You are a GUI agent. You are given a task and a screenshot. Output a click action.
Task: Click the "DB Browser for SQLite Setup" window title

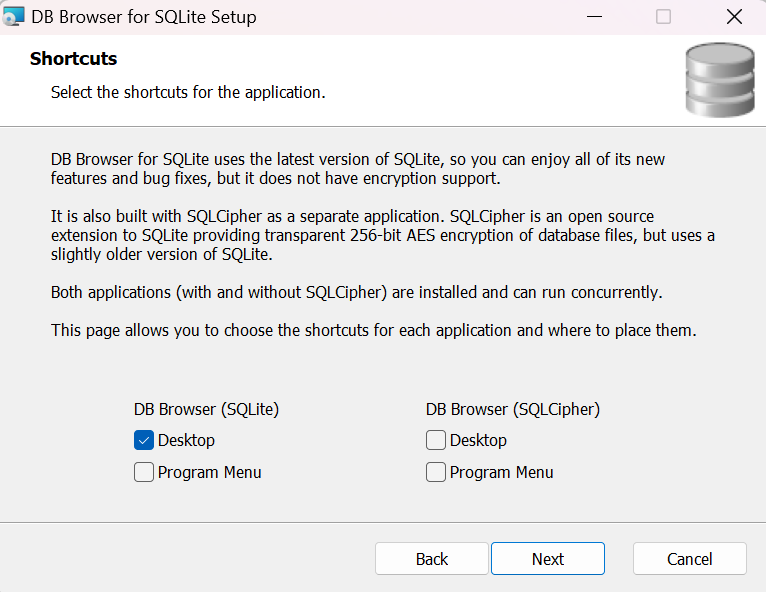(x=144, y=17)
